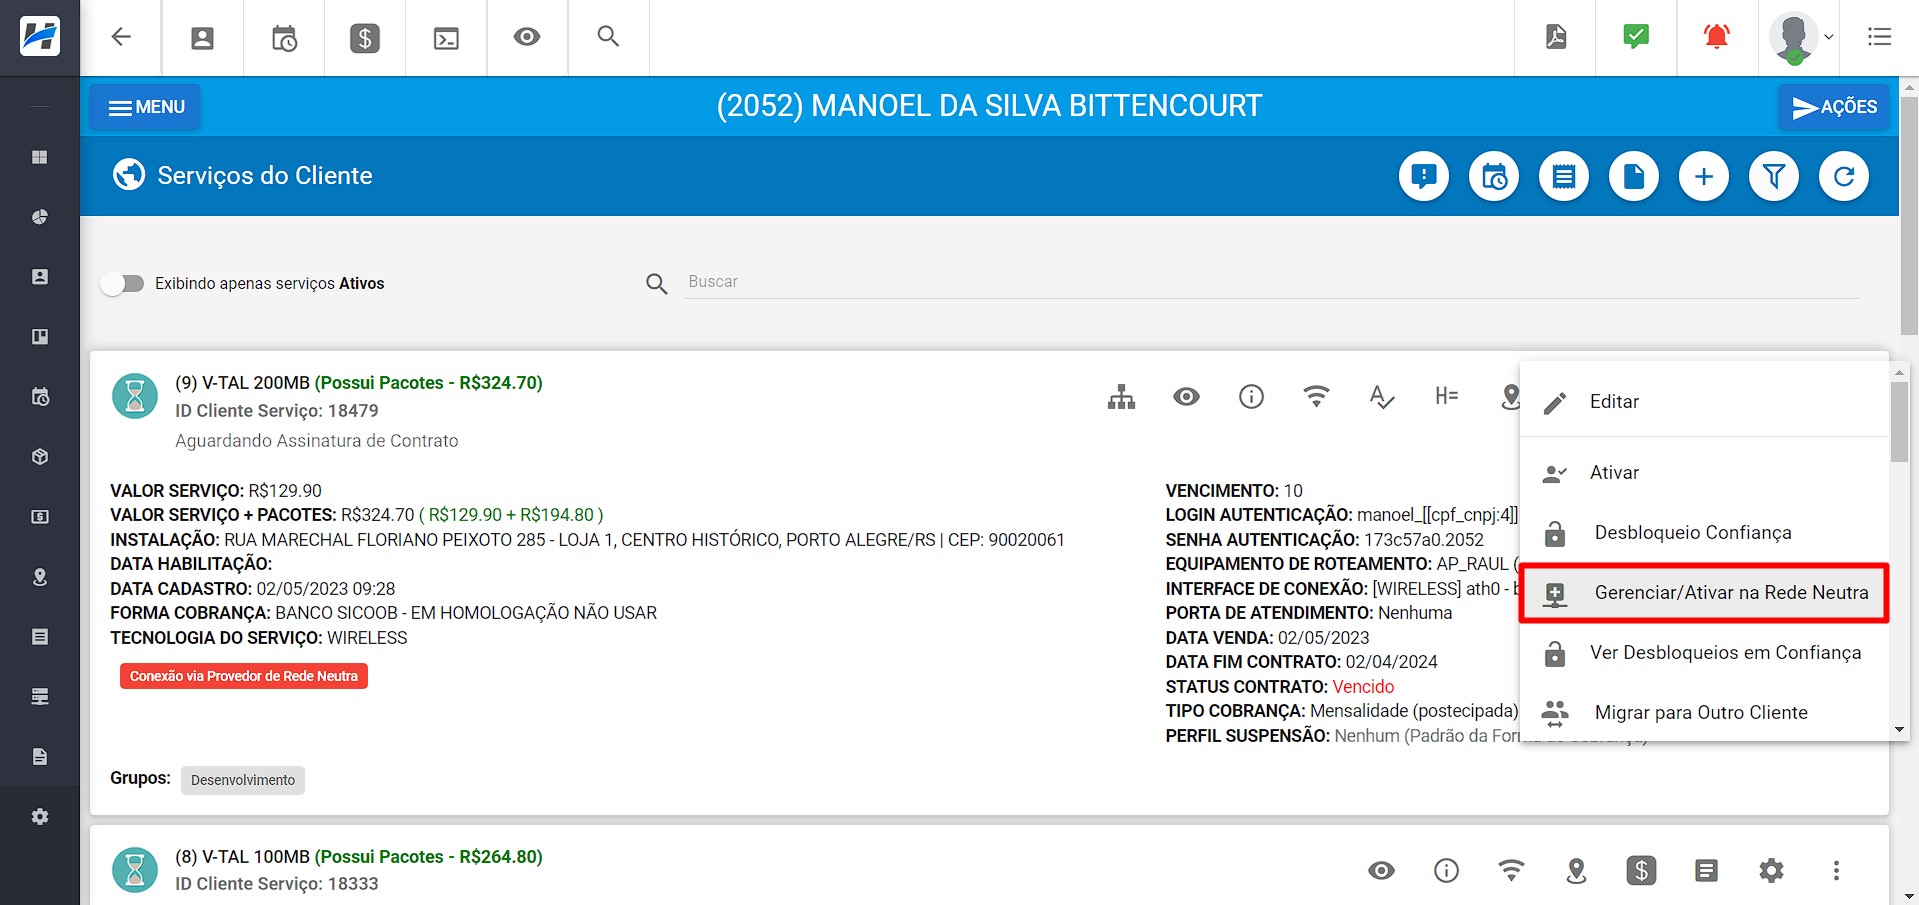Open info icon for V-TAL 100MB service
Viewport: 1919px width, 905px height.
click(1447, 871)
